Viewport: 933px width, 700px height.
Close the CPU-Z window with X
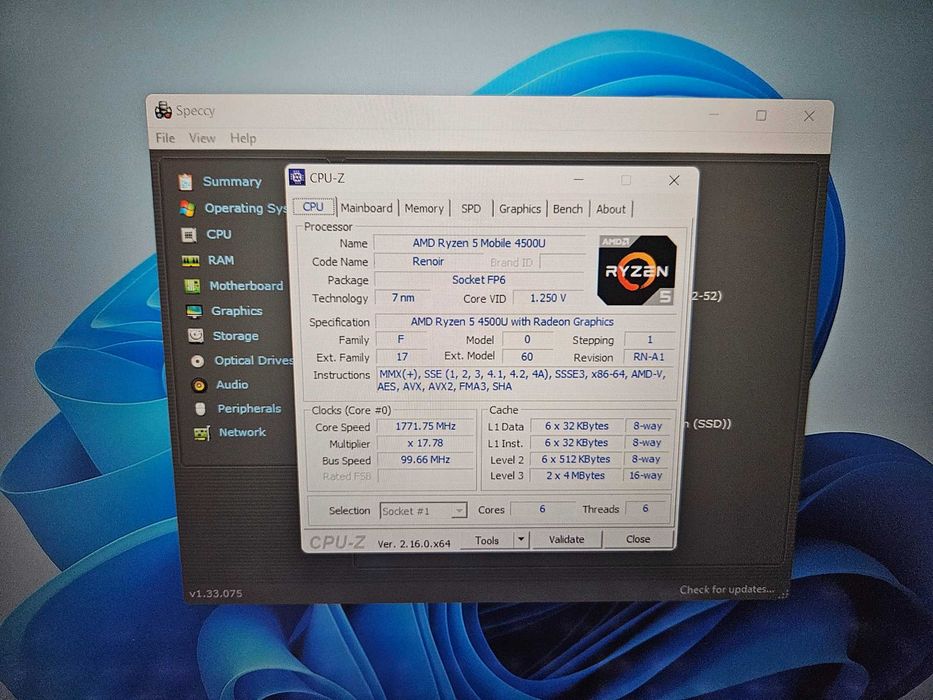pyautogui.click(x=674, y=180)
